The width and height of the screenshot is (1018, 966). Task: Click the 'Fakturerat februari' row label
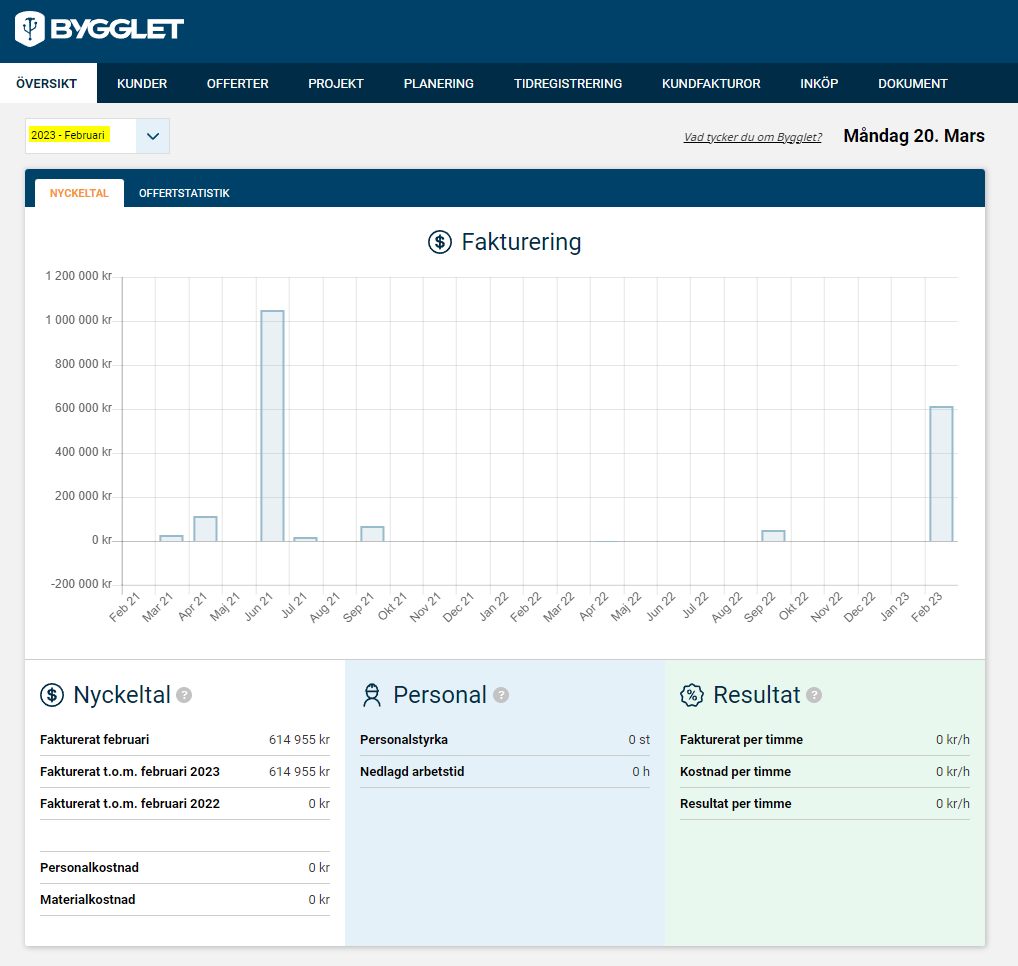click(x=95, y=739)
